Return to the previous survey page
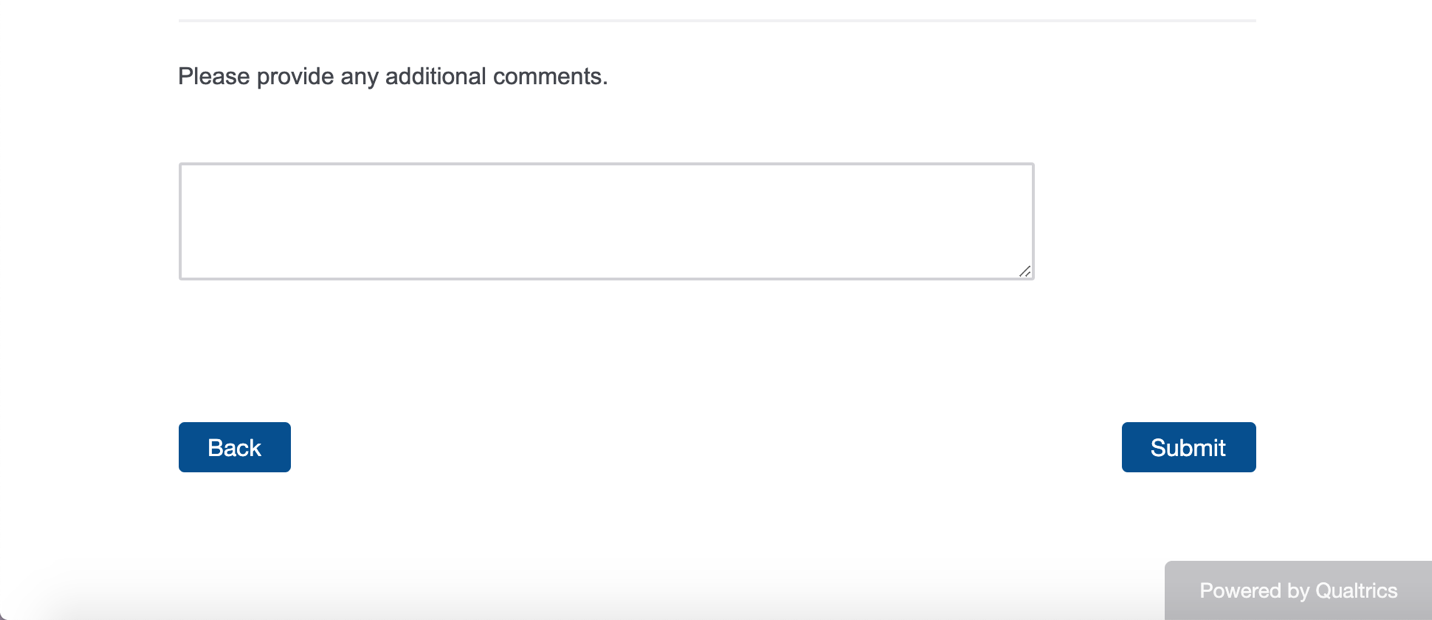Screen dimensions: 1432x620 (x=234, y=447)
